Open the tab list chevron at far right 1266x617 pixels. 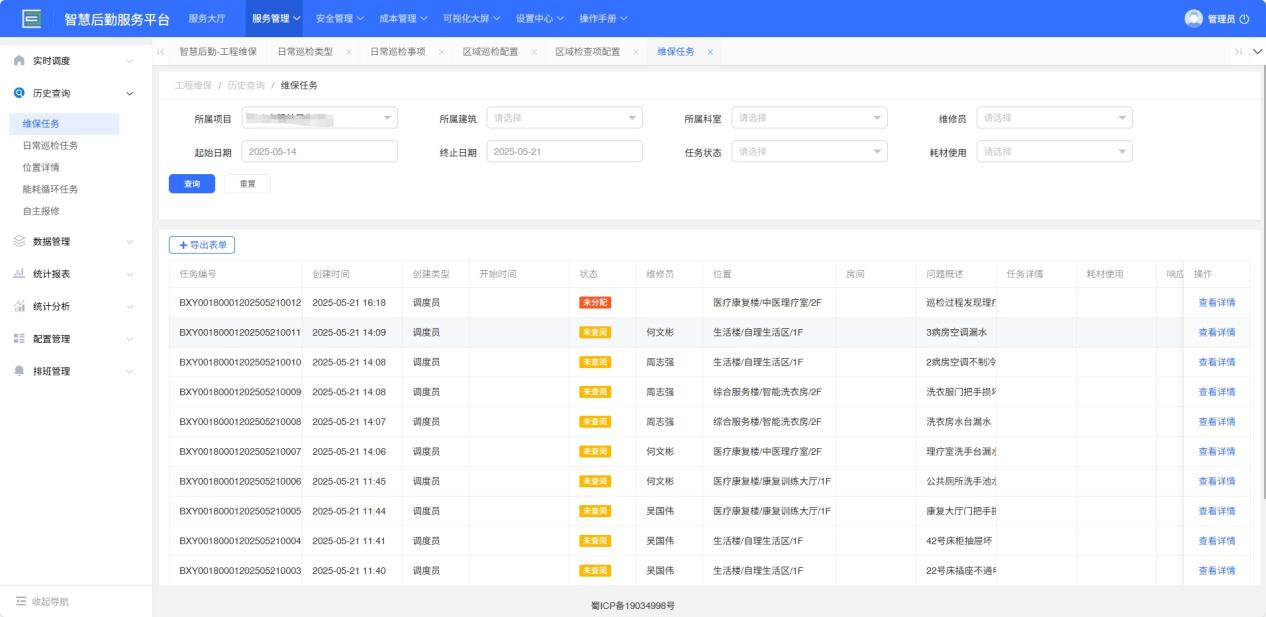click(1257, 52)
